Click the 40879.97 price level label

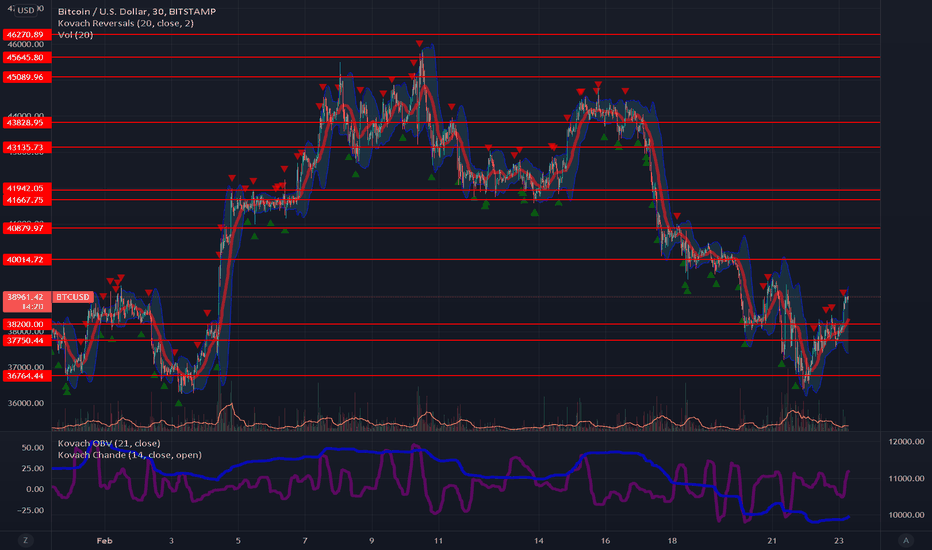tap(27, 228)
